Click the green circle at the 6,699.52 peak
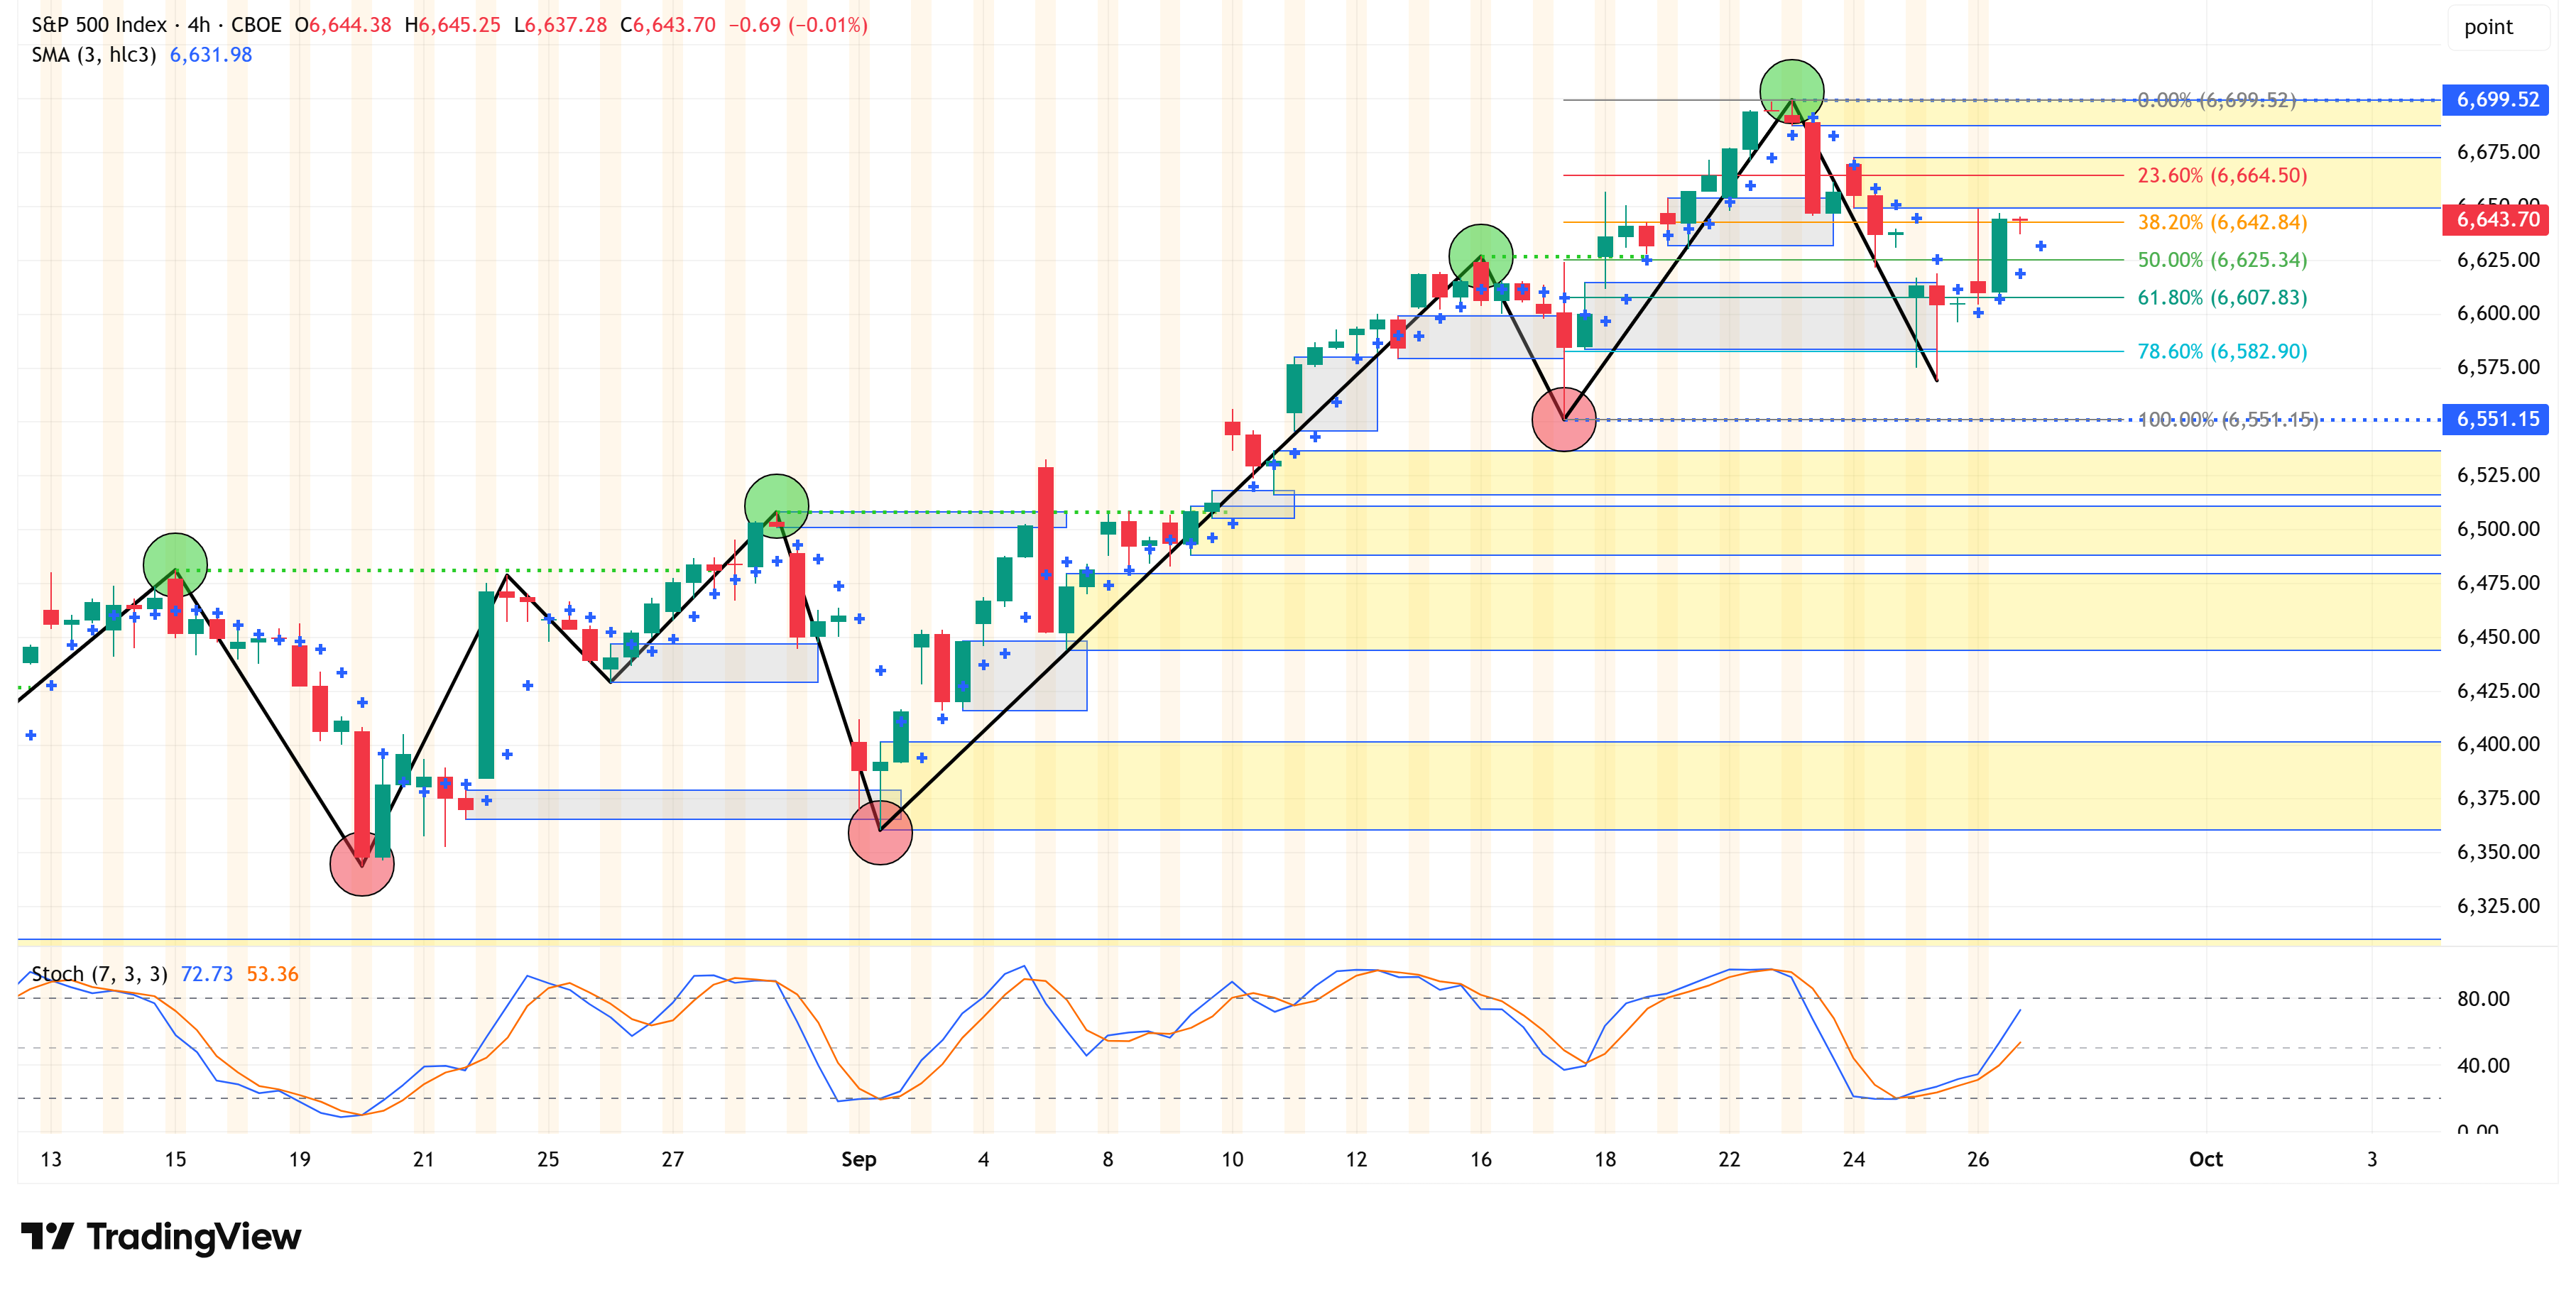 tap(1791, 92)
